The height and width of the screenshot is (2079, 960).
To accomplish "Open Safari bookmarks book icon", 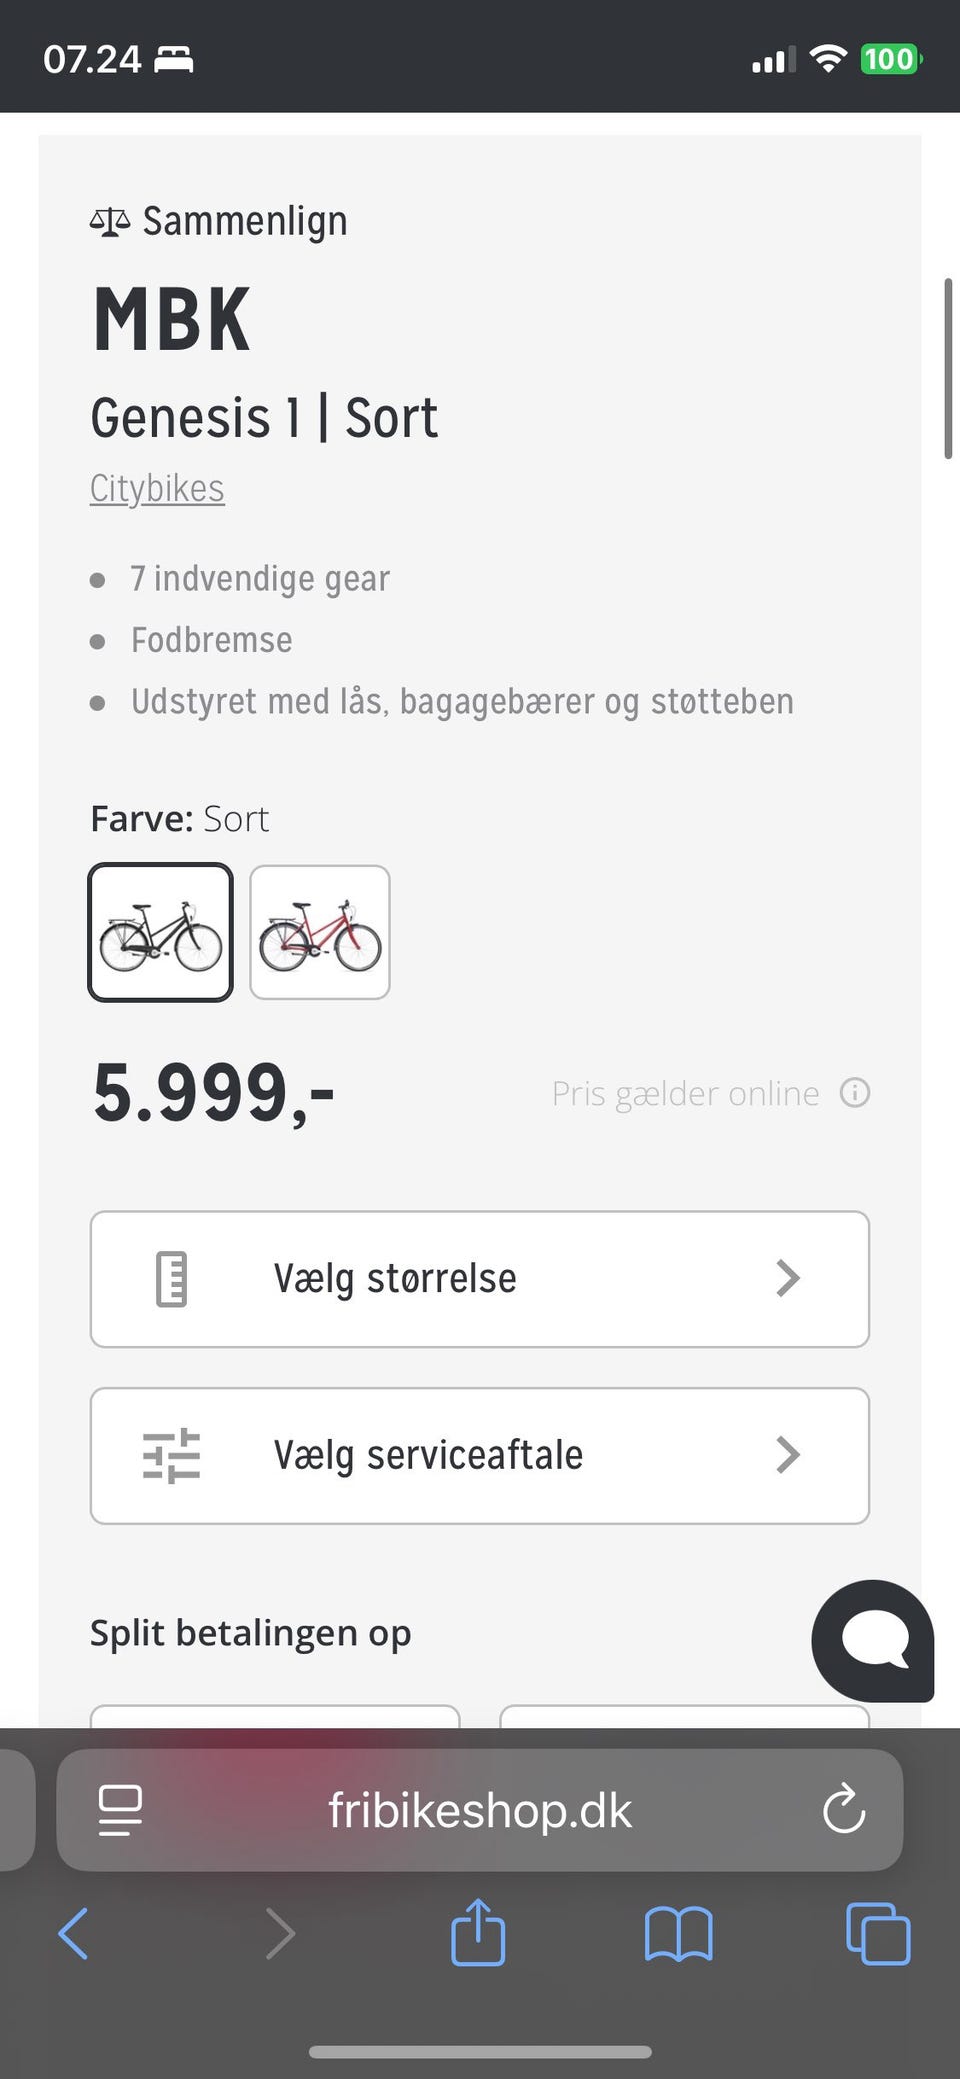I will coord(678,1934).
